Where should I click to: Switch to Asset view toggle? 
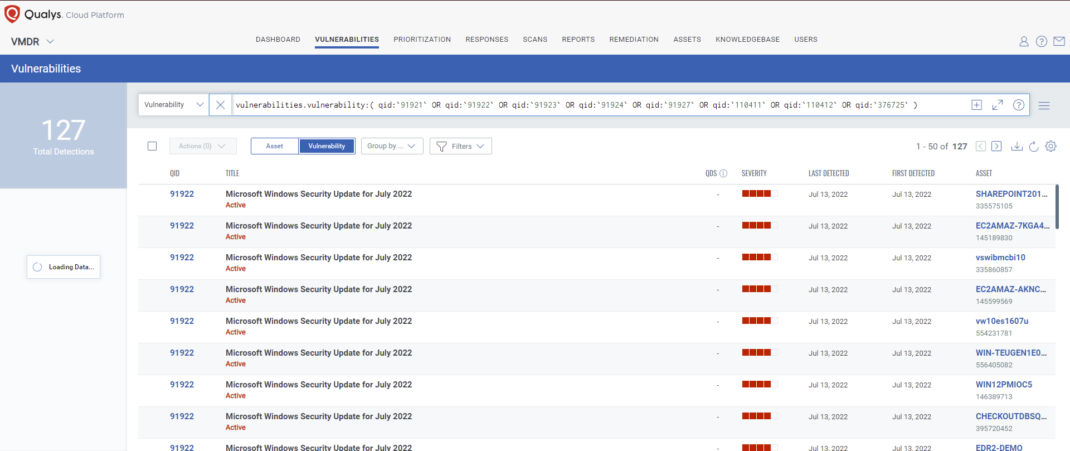pos(274,146)
